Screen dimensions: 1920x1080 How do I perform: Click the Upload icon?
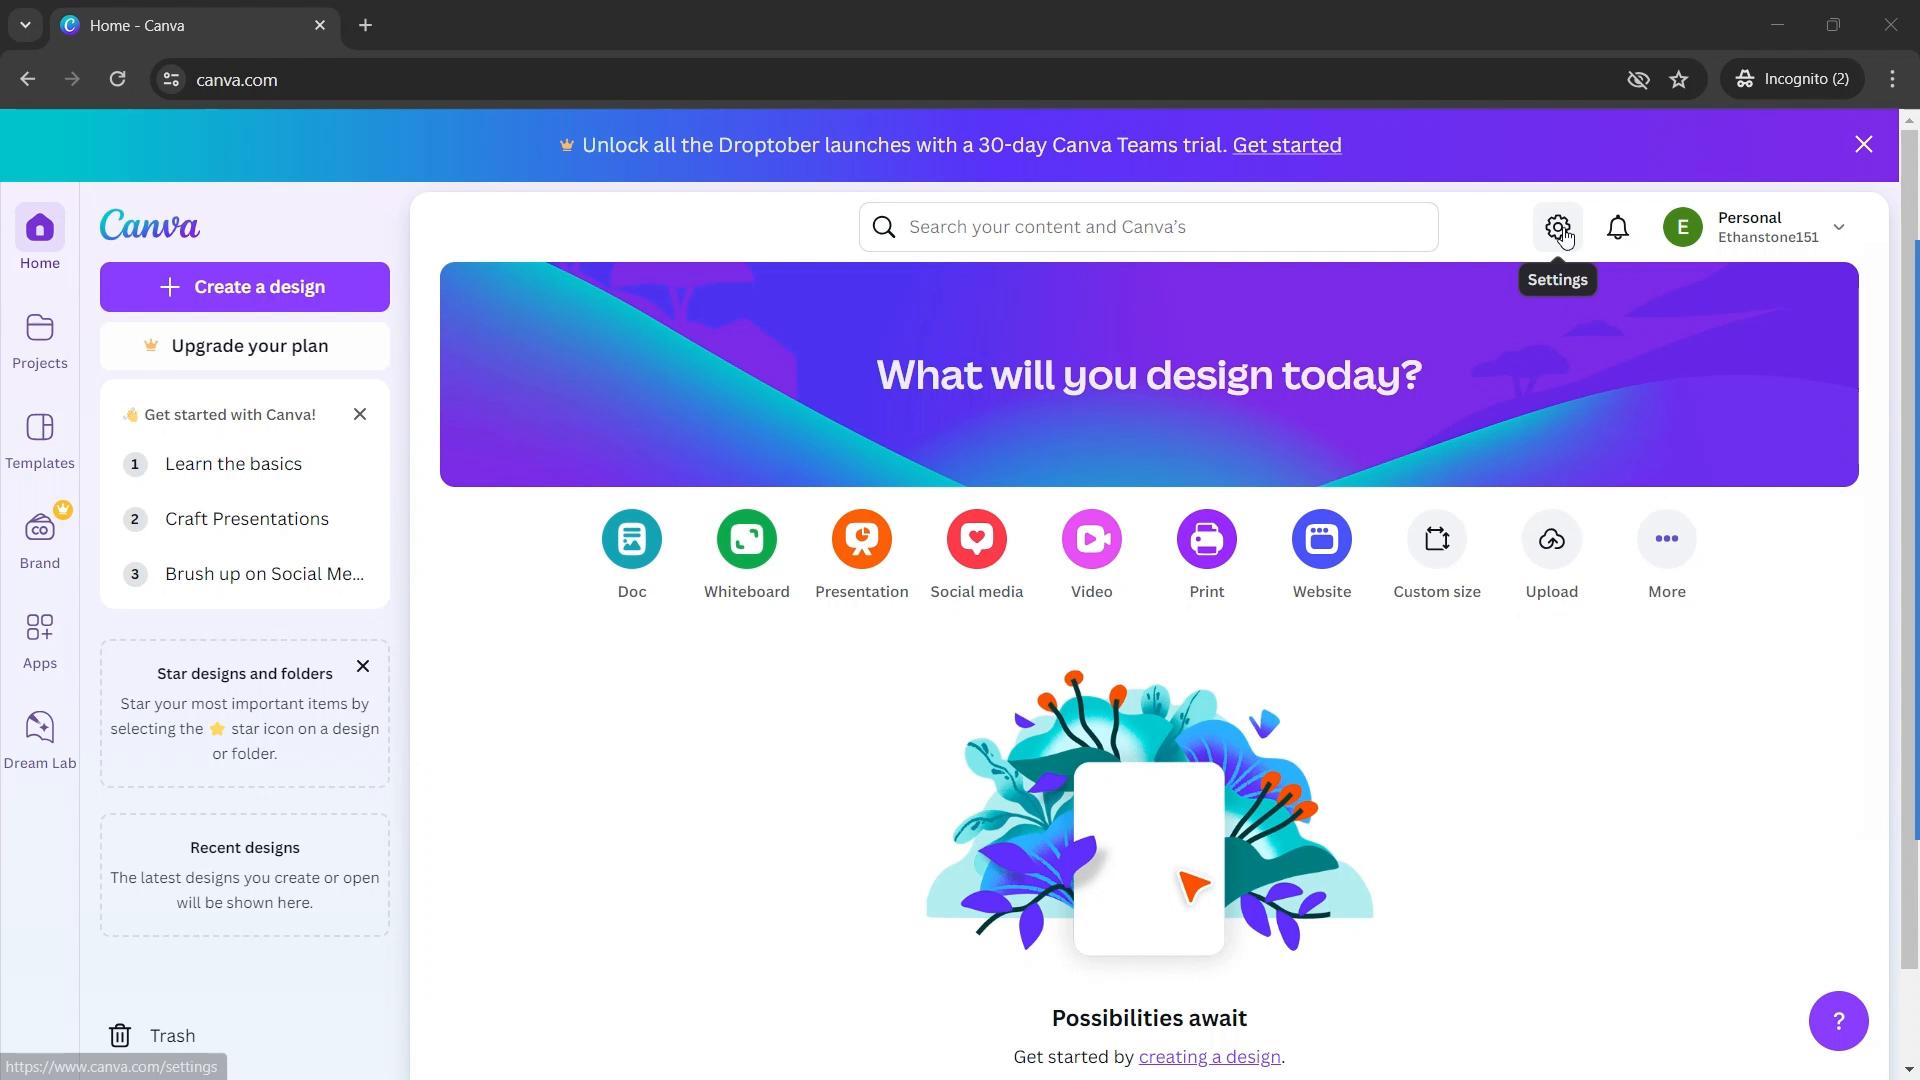(x=1552, y=538)
